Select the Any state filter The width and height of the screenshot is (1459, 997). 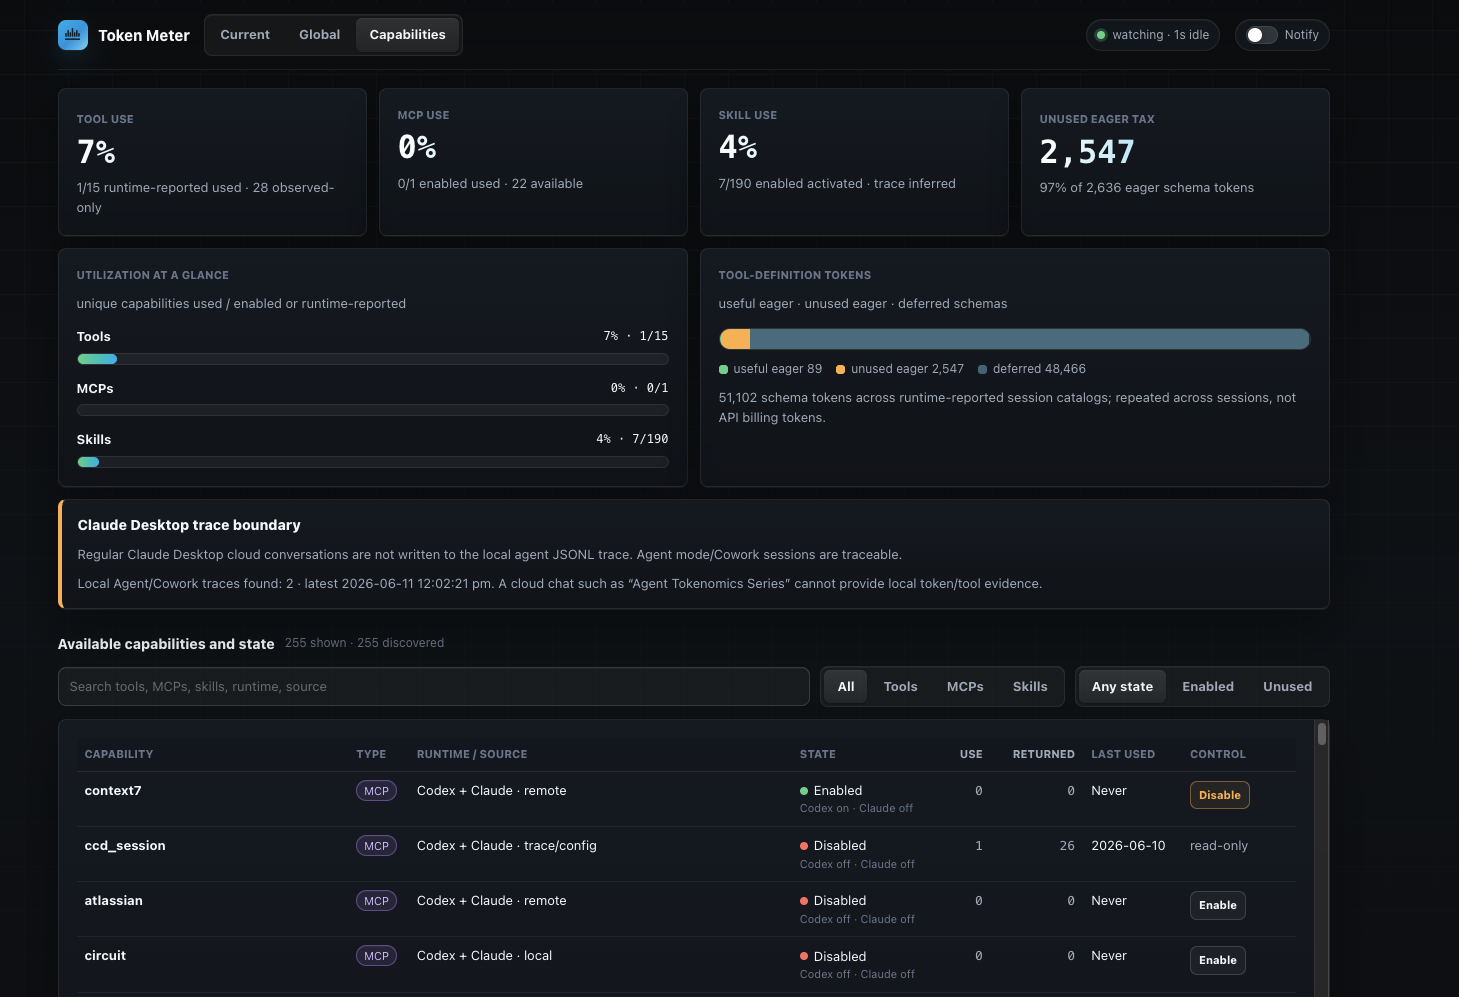1122,687
